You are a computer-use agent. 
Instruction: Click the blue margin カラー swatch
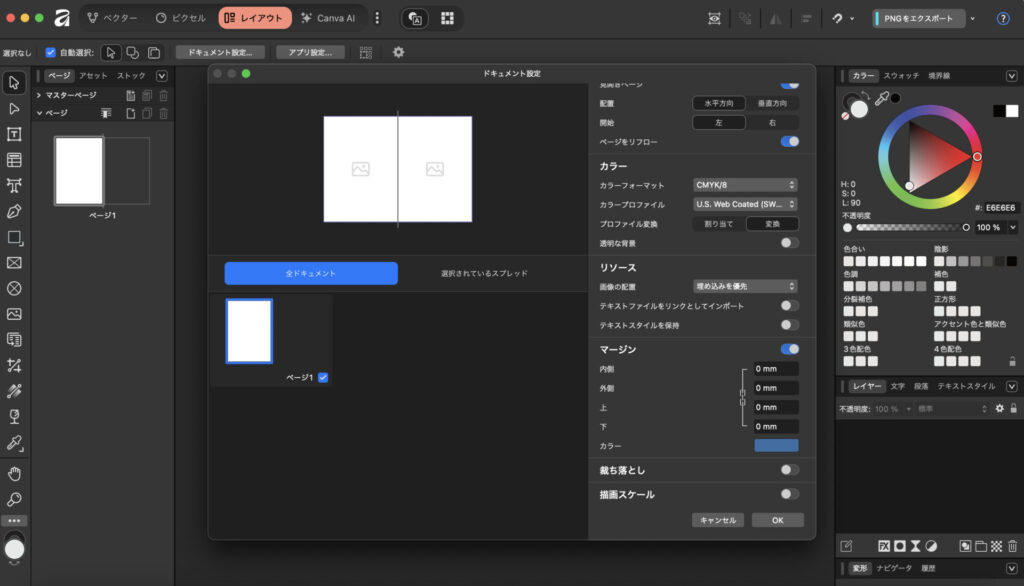coord(776,445)
